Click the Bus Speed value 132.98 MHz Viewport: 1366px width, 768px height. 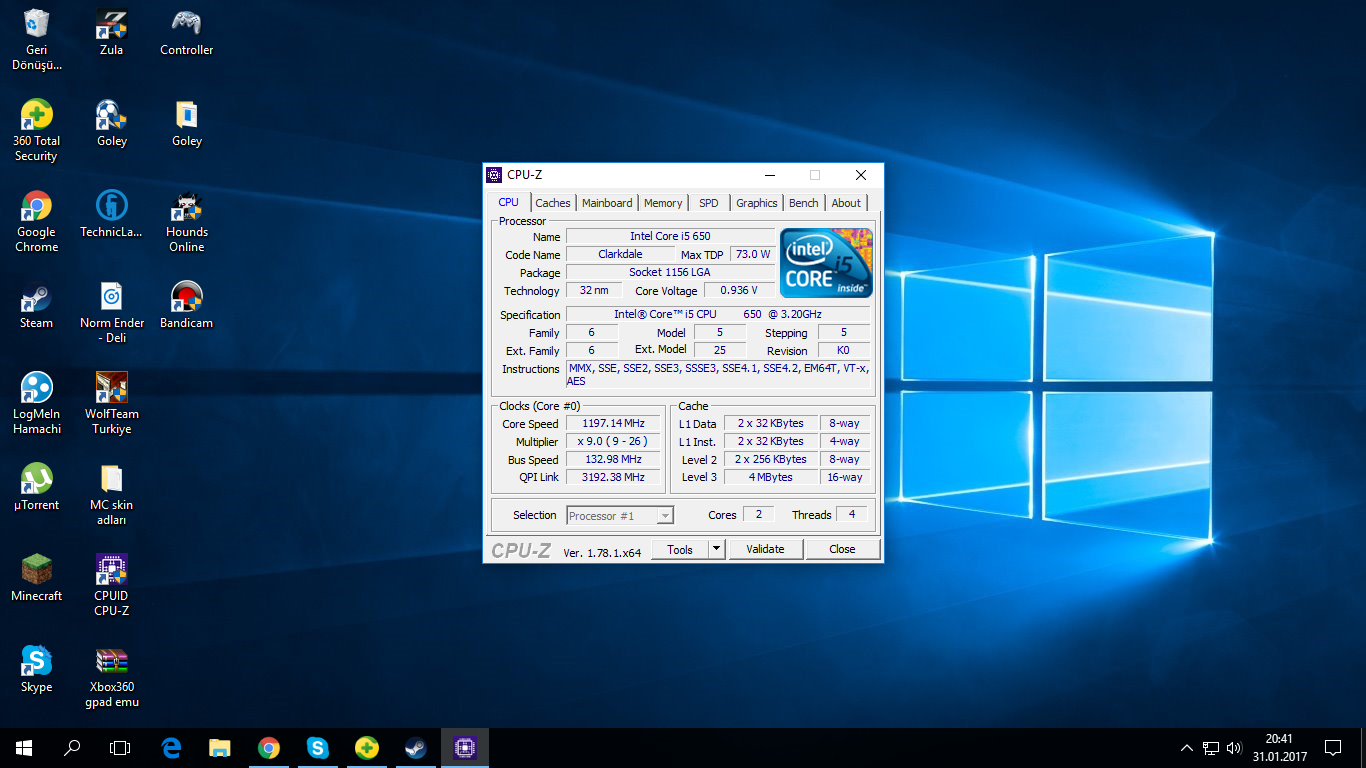[x=613, y=459]
